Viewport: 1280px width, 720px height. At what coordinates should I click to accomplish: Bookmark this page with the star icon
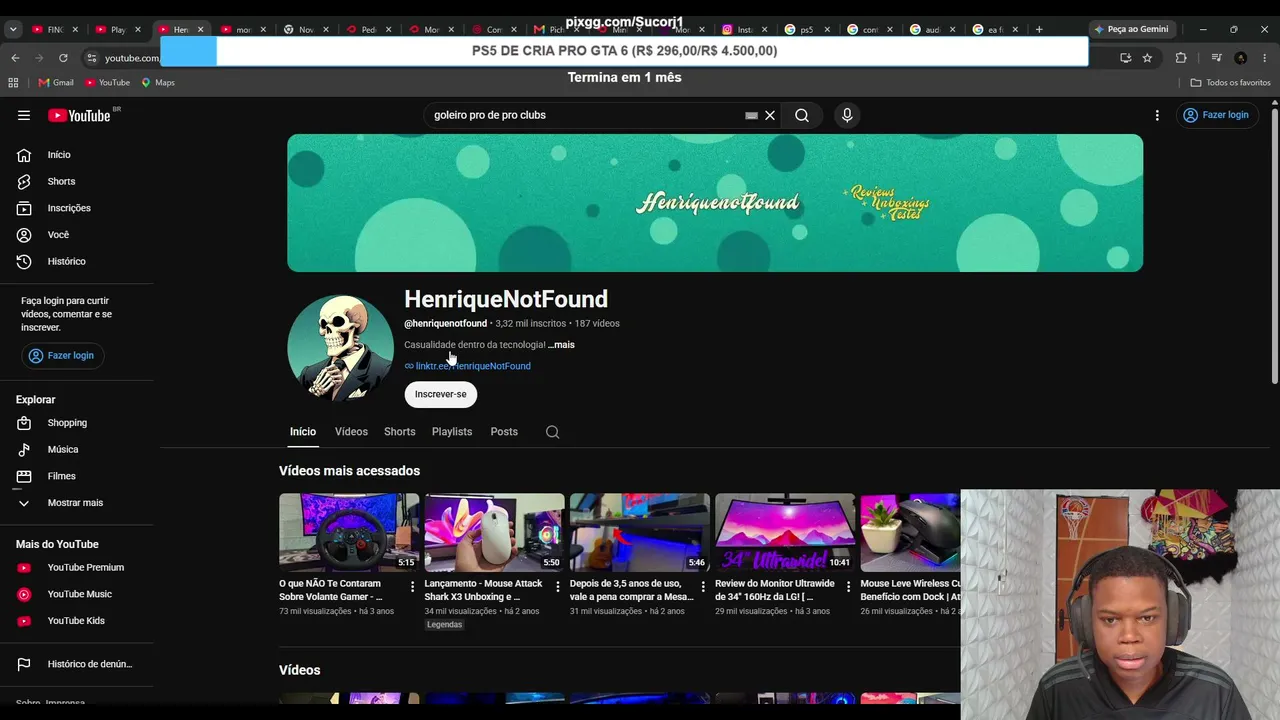tap(1147, 58)
